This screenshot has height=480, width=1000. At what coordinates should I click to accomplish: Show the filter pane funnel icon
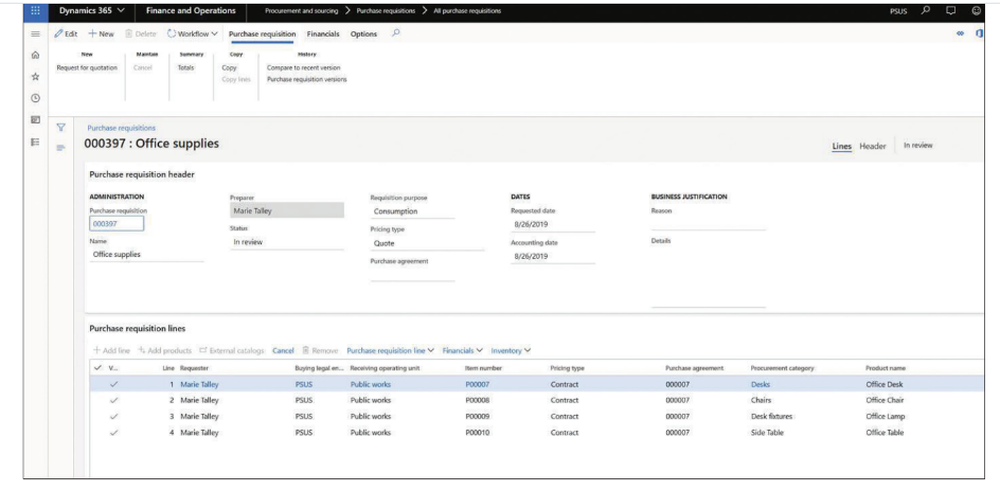point(61,127)
